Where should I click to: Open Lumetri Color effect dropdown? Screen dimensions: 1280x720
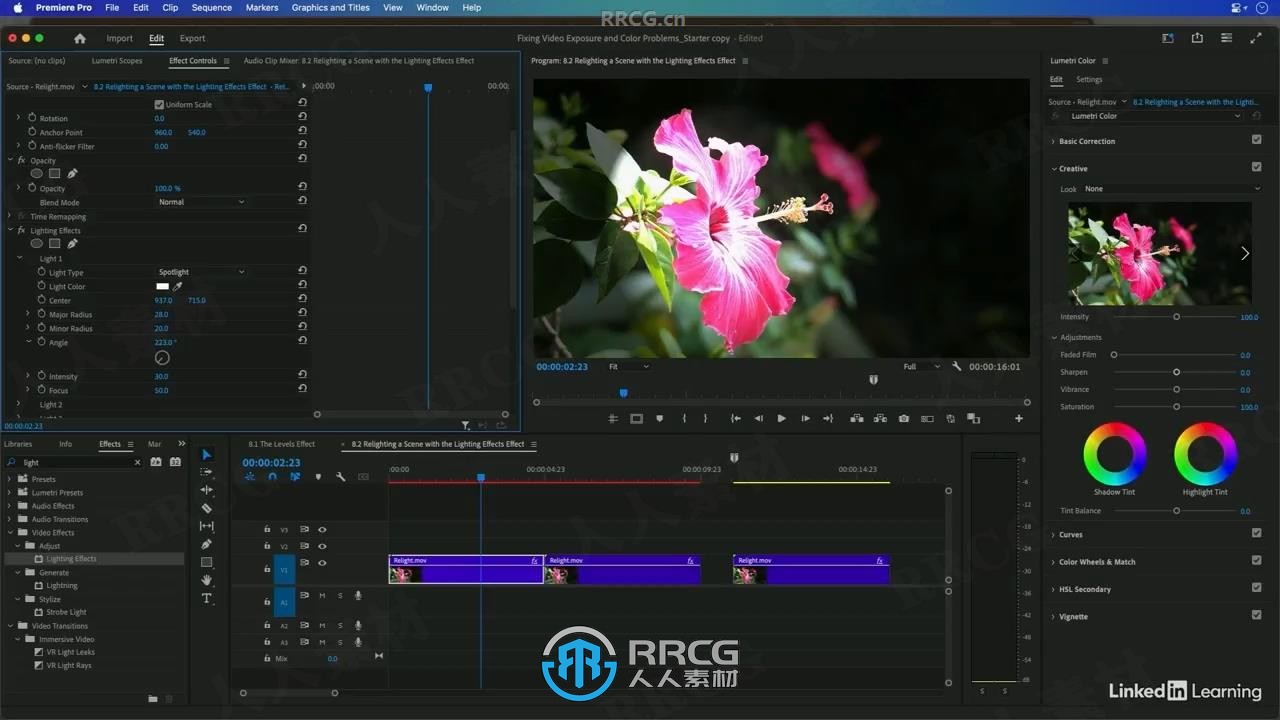coord(1155,116)
